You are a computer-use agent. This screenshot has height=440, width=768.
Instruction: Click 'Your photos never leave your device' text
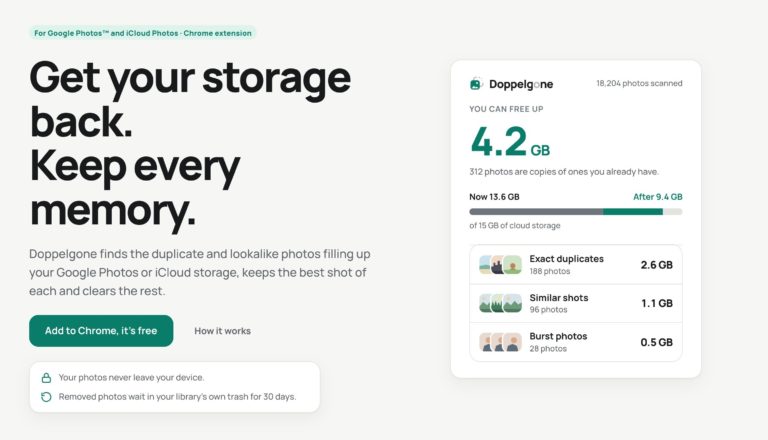[x=131, y=377]
